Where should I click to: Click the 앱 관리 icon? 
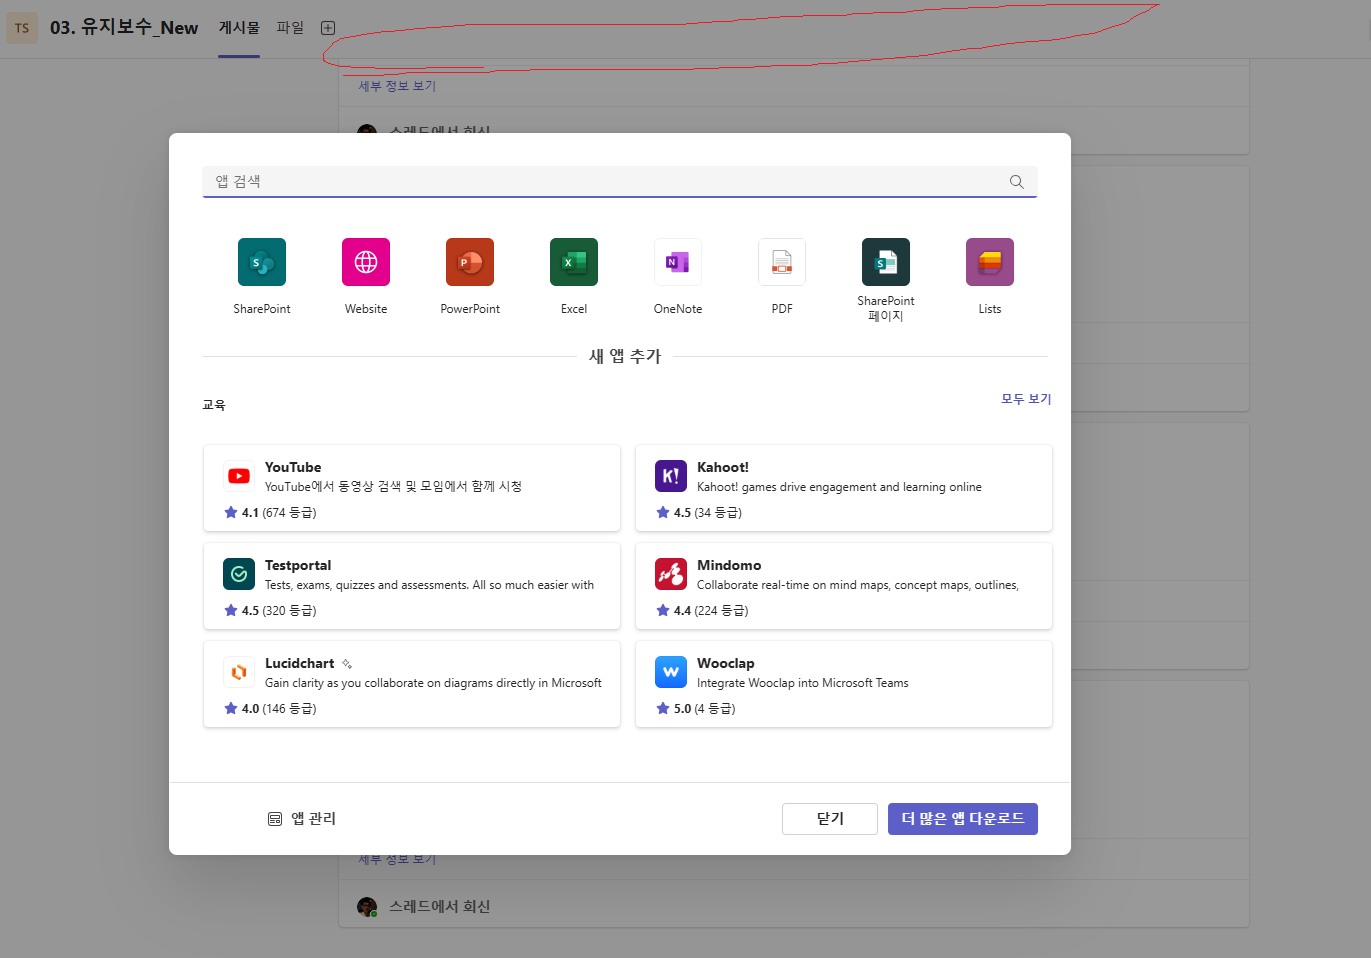275,819
